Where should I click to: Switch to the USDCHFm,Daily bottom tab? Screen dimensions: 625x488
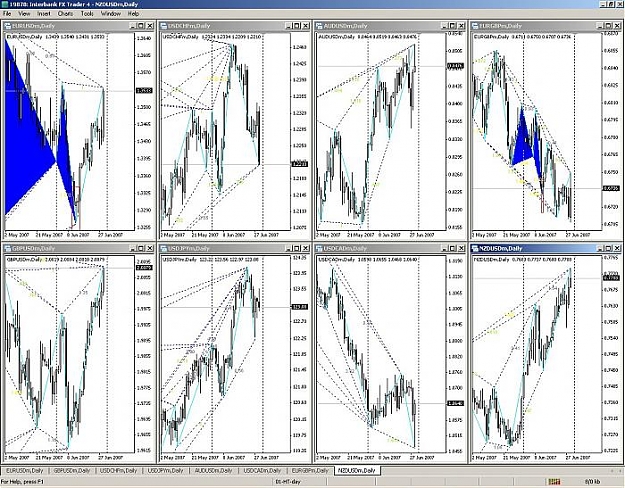(118, 471)
